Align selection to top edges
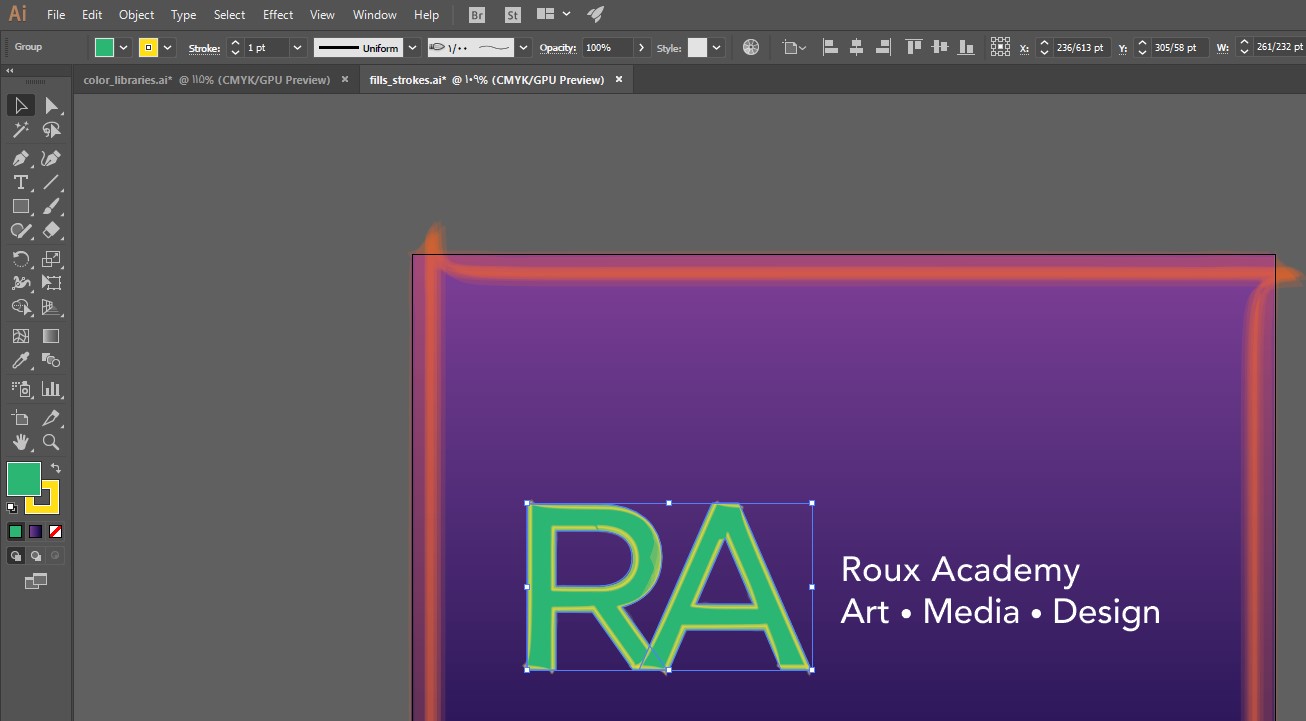This screenshot has width=1306, height=721. tap(913, 47)
